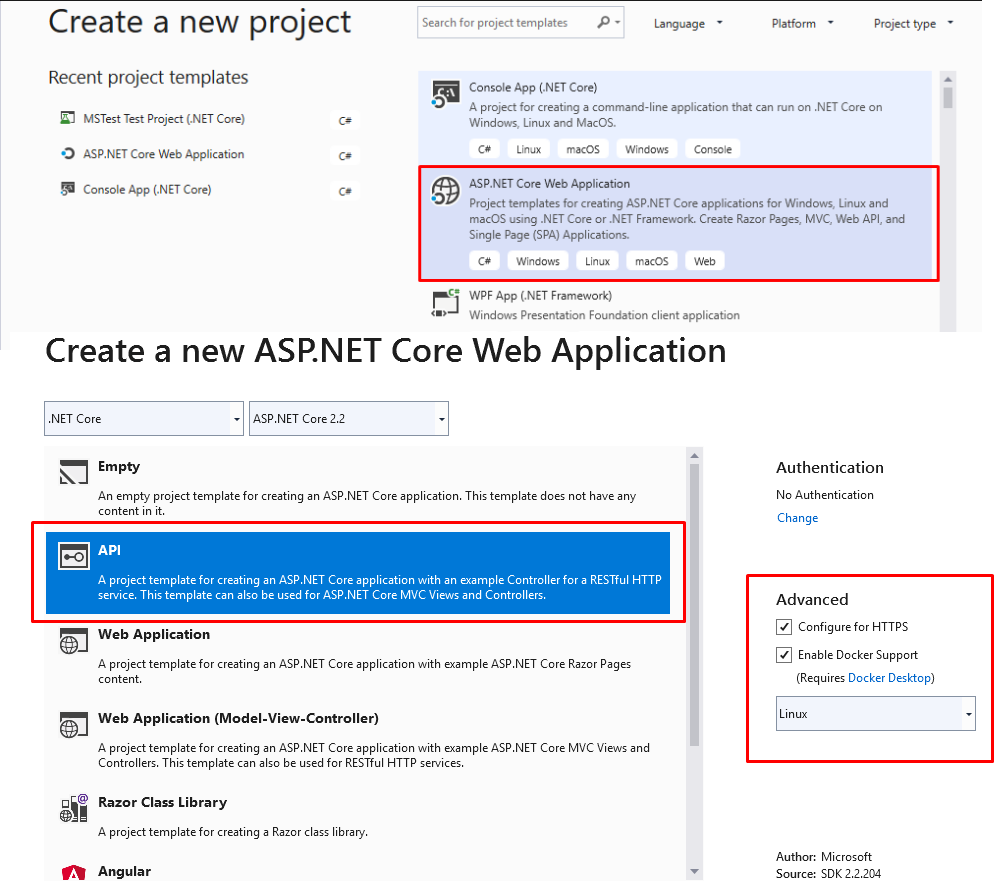Click the Change authentication link
The width and height of the screenshot is (1005, 882).
(797, 518)
